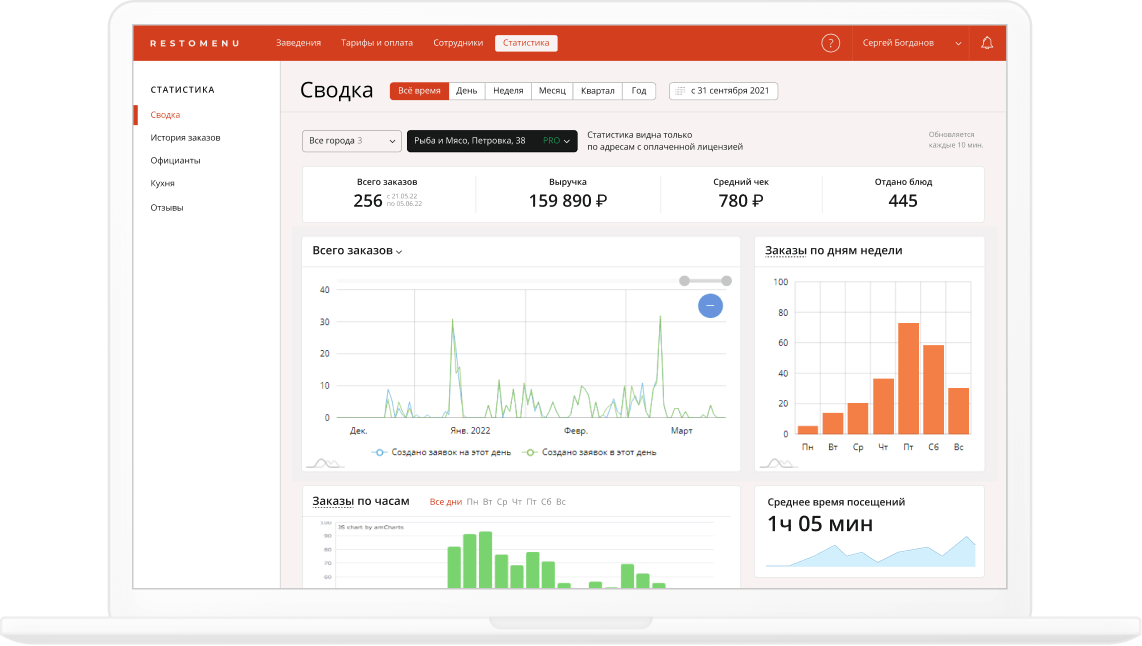The image size is (1142, 646).
Task: Open «Тарифы и оплата» menu item
Action: pyautogui.click(x=377, y=43)
